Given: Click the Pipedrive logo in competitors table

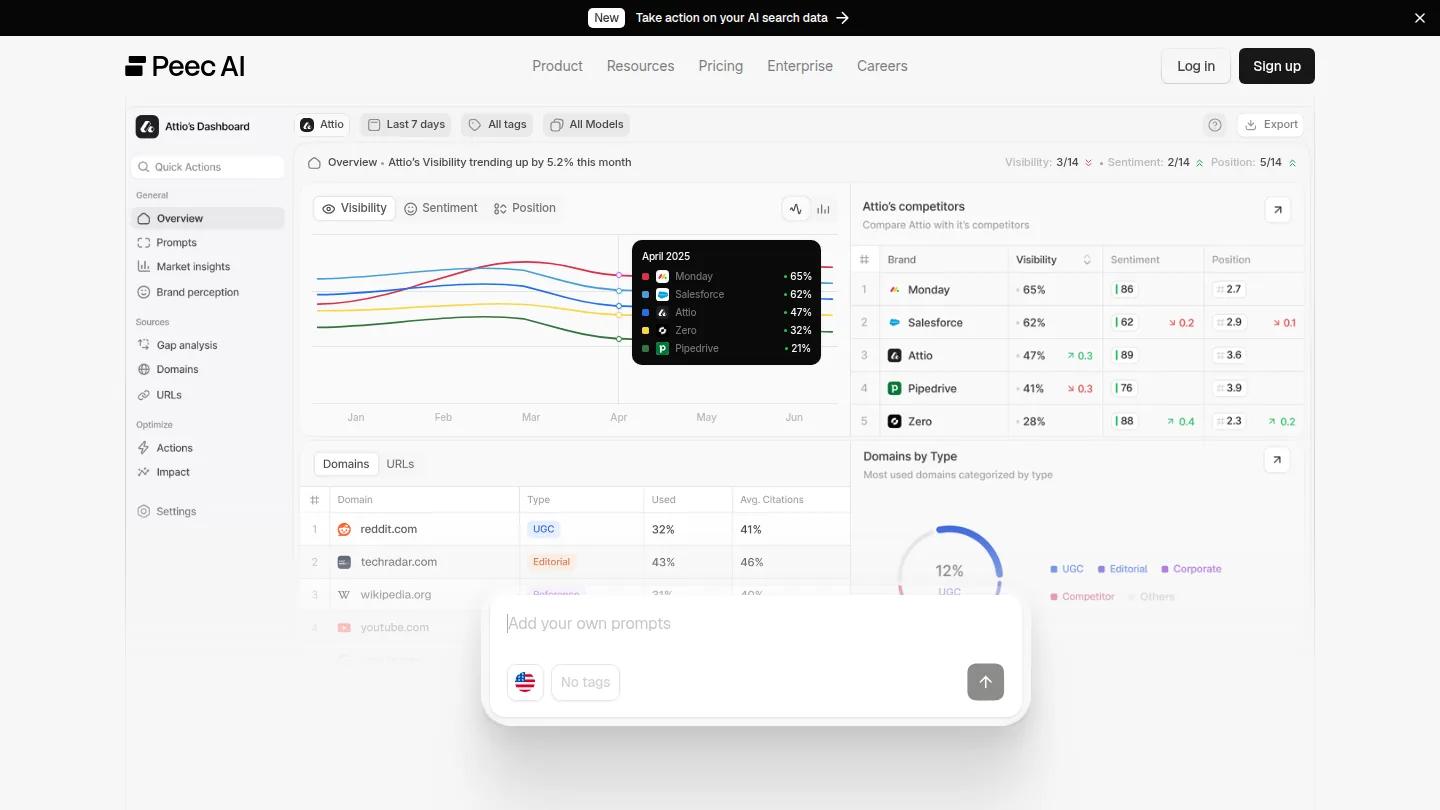Looking at the screenshot, I should (x=895, y=388).
